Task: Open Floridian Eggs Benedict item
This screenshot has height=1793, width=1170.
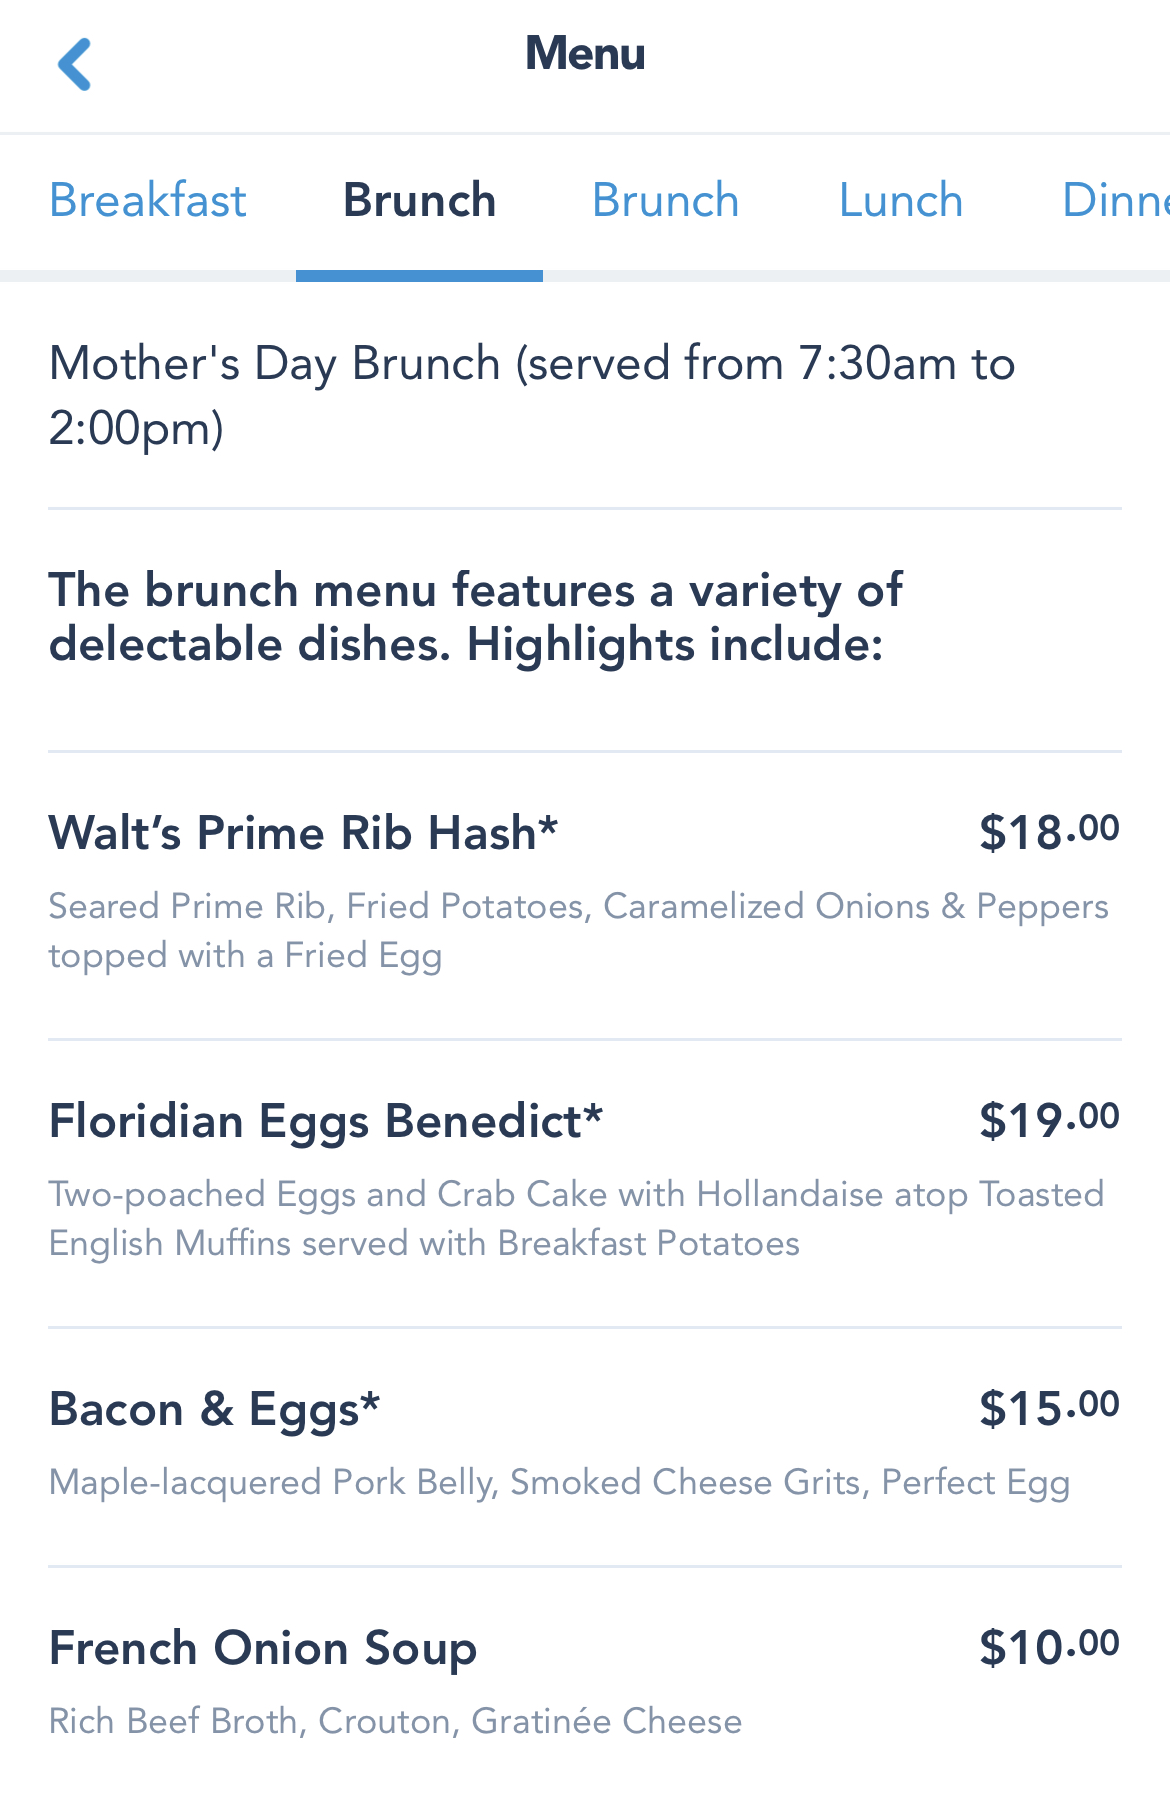Action: (x=326, y=1121)
